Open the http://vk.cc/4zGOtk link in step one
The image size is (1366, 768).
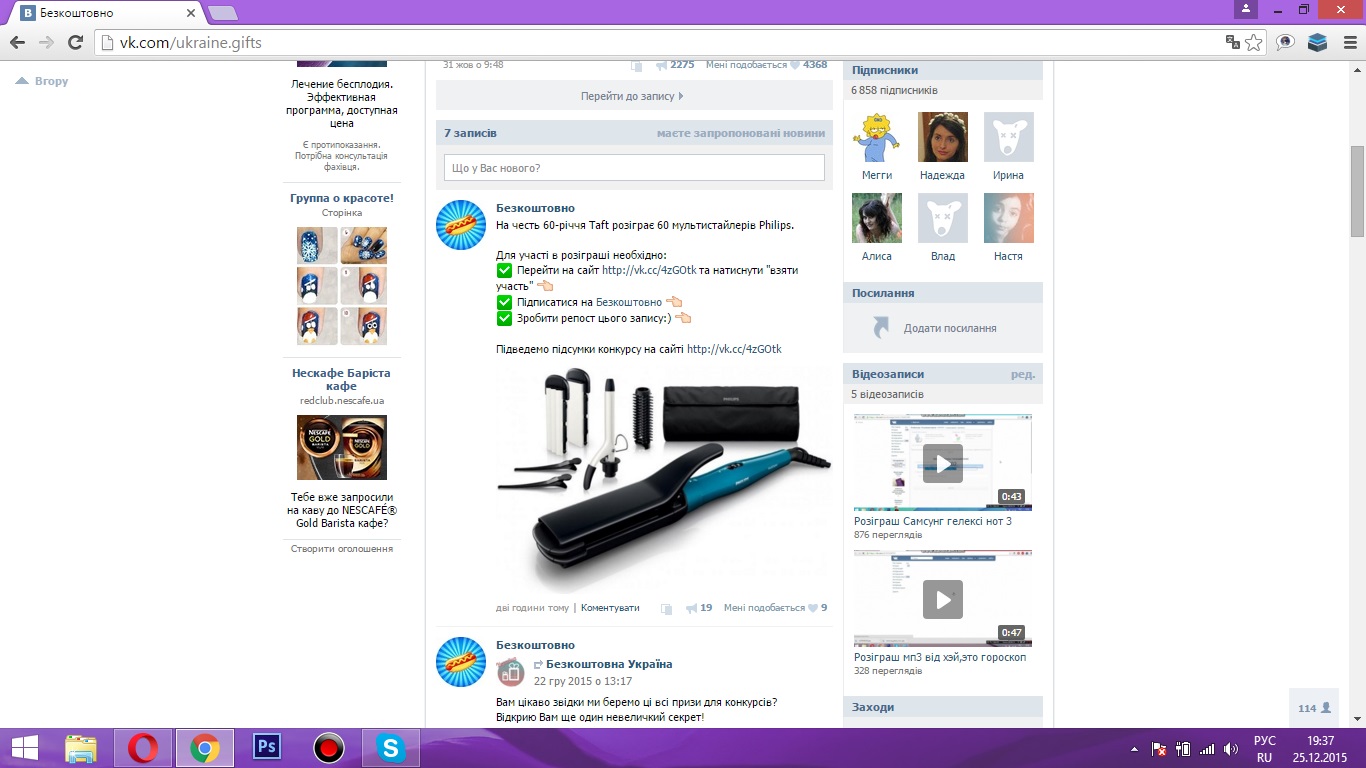pos(649,270)
